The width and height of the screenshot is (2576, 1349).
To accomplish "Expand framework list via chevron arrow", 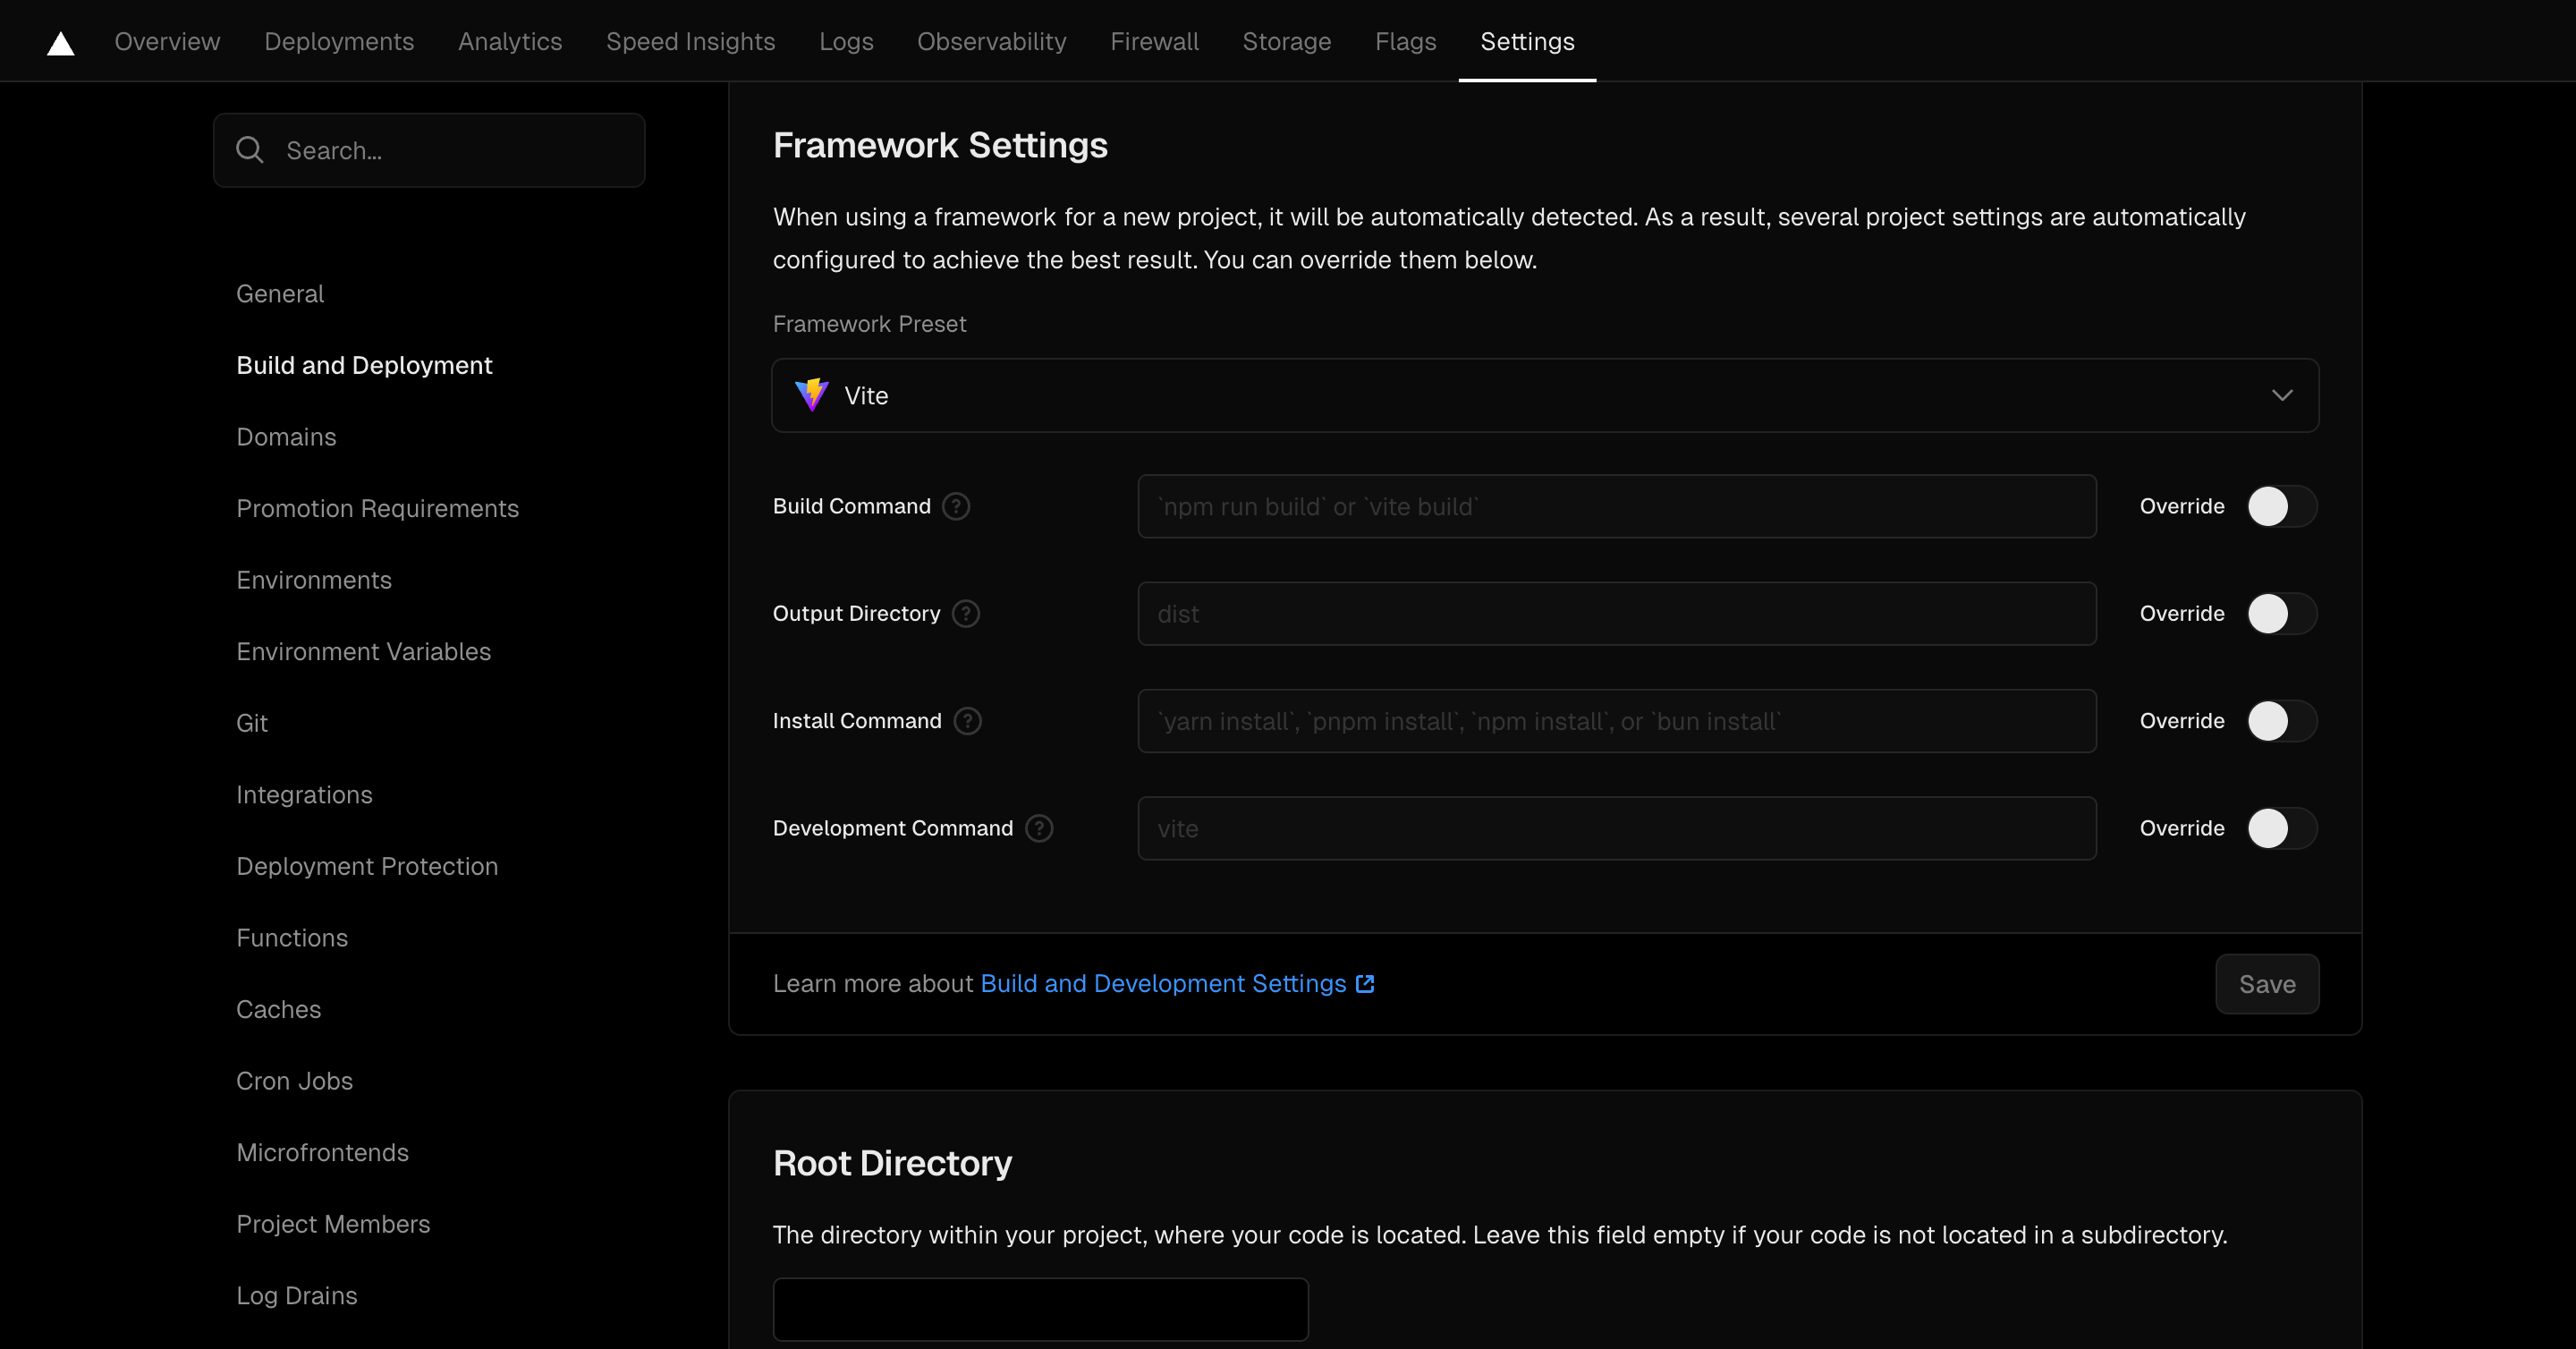I will point(2281,395).
